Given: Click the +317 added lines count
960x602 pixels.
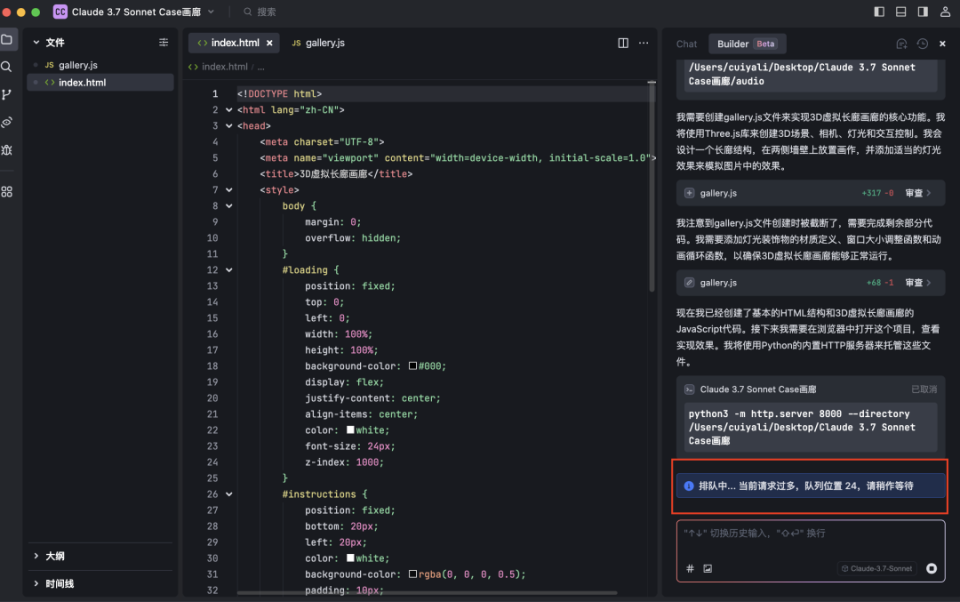Looking at the screenshot, I should (872, 193).
